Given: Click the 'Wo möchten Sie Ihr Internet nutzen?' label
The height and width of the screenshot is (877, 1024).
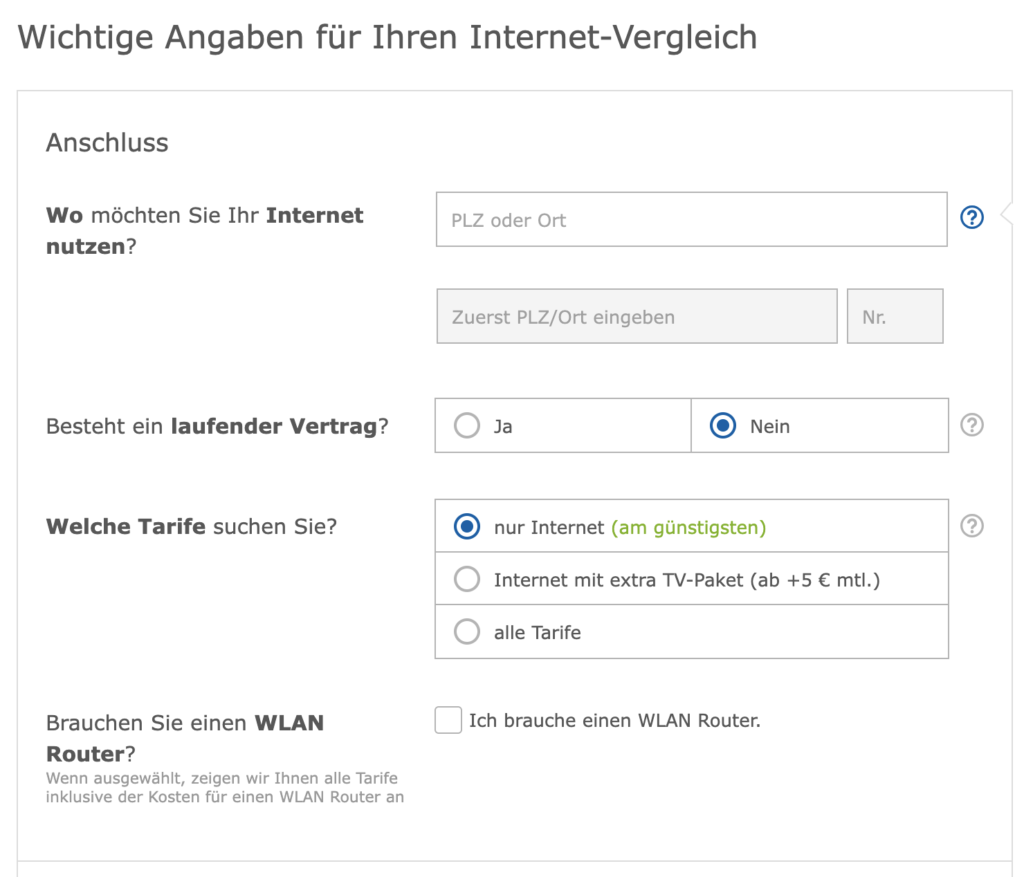Looking at the screenshot, I should (204, 231).
